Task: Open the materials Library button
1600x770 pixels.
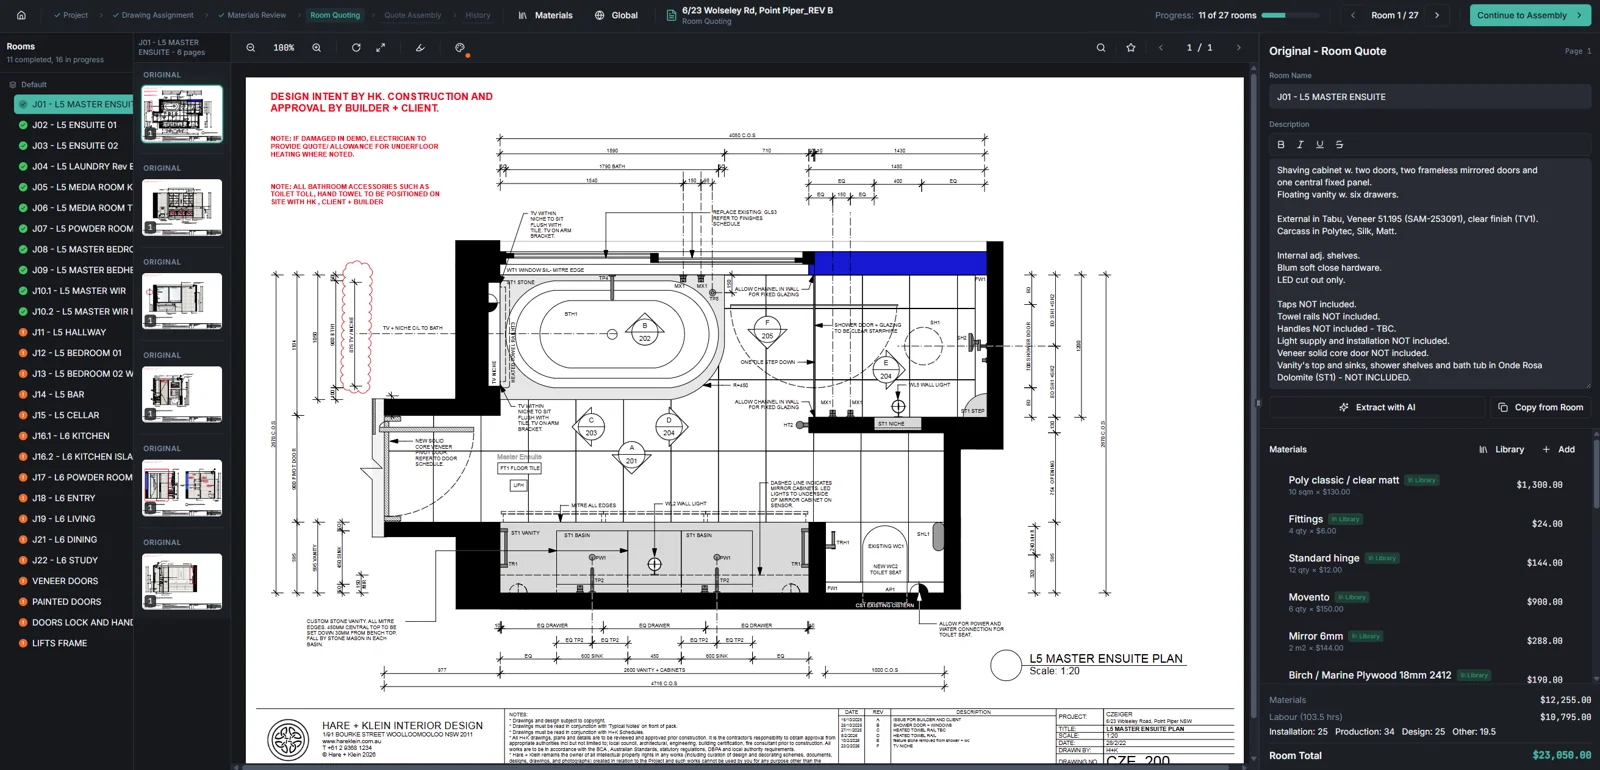Action: pyautogui.click(x=1501, y=449)
